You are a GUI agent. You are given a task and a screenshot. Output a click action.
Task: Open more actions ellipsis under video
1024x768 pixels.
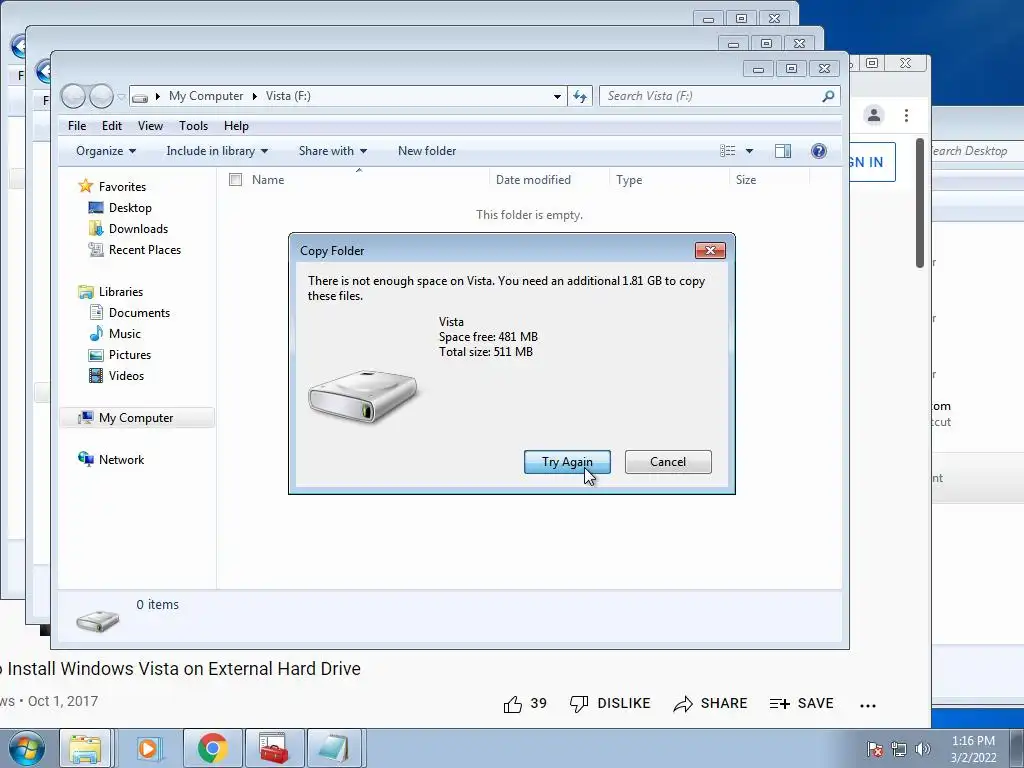[868, 705]
